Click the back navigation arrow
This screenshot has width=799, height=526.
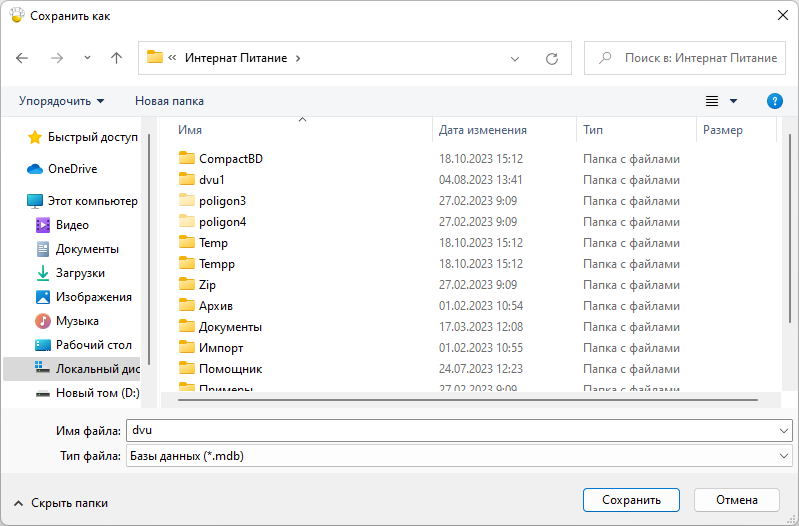click(23, 58)
